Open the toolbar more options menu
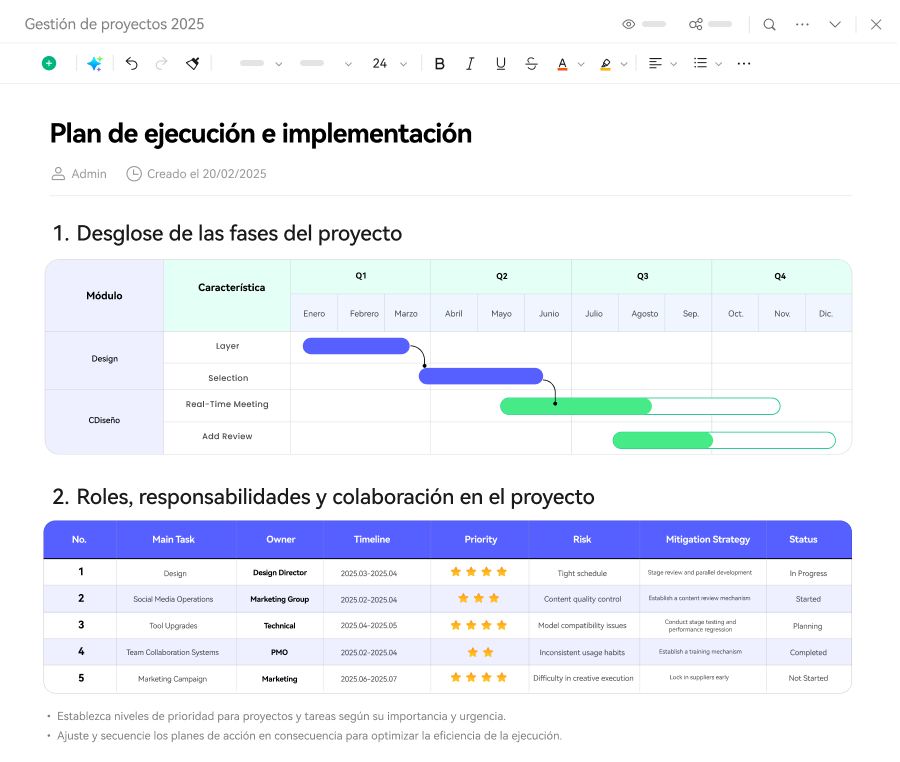Image resolution: width=900 pixels, height=762 pixels. [x=744, y=63]
